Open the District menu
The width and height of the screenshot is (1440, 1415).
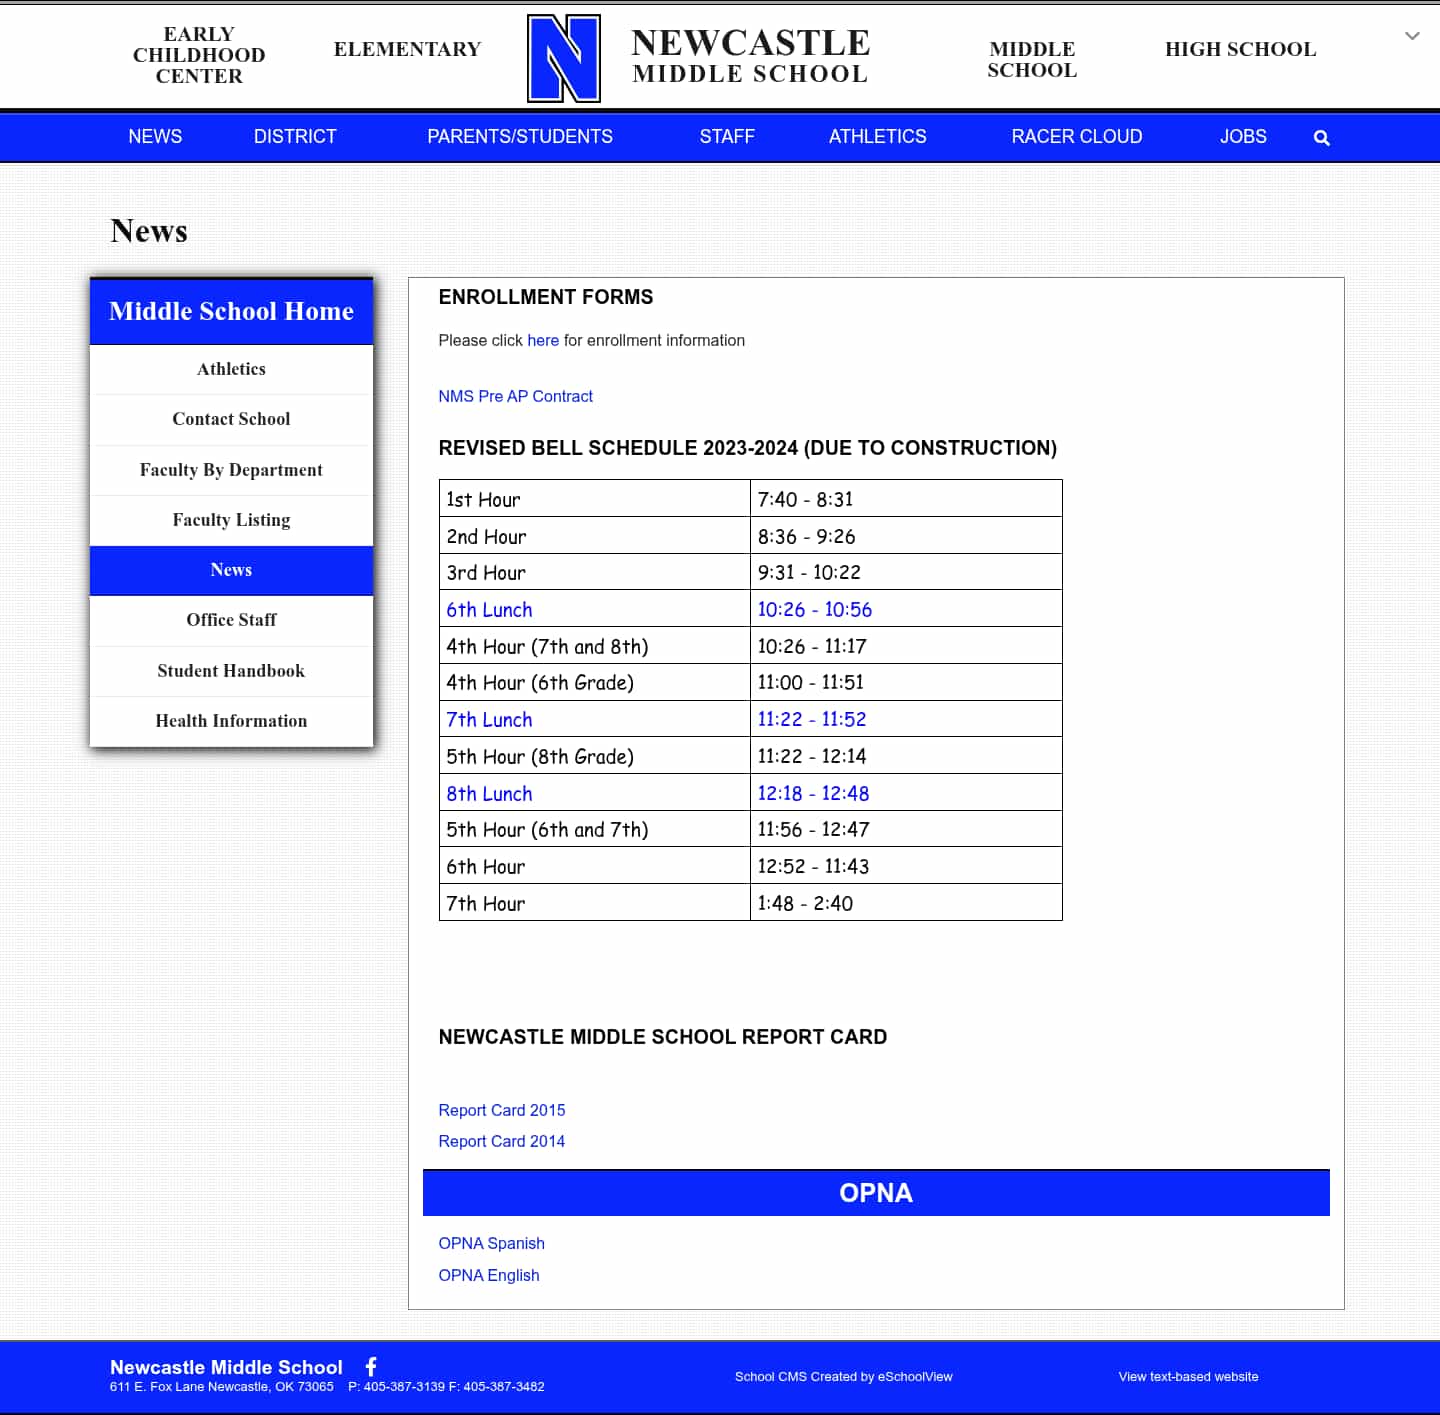click(295, 137)
